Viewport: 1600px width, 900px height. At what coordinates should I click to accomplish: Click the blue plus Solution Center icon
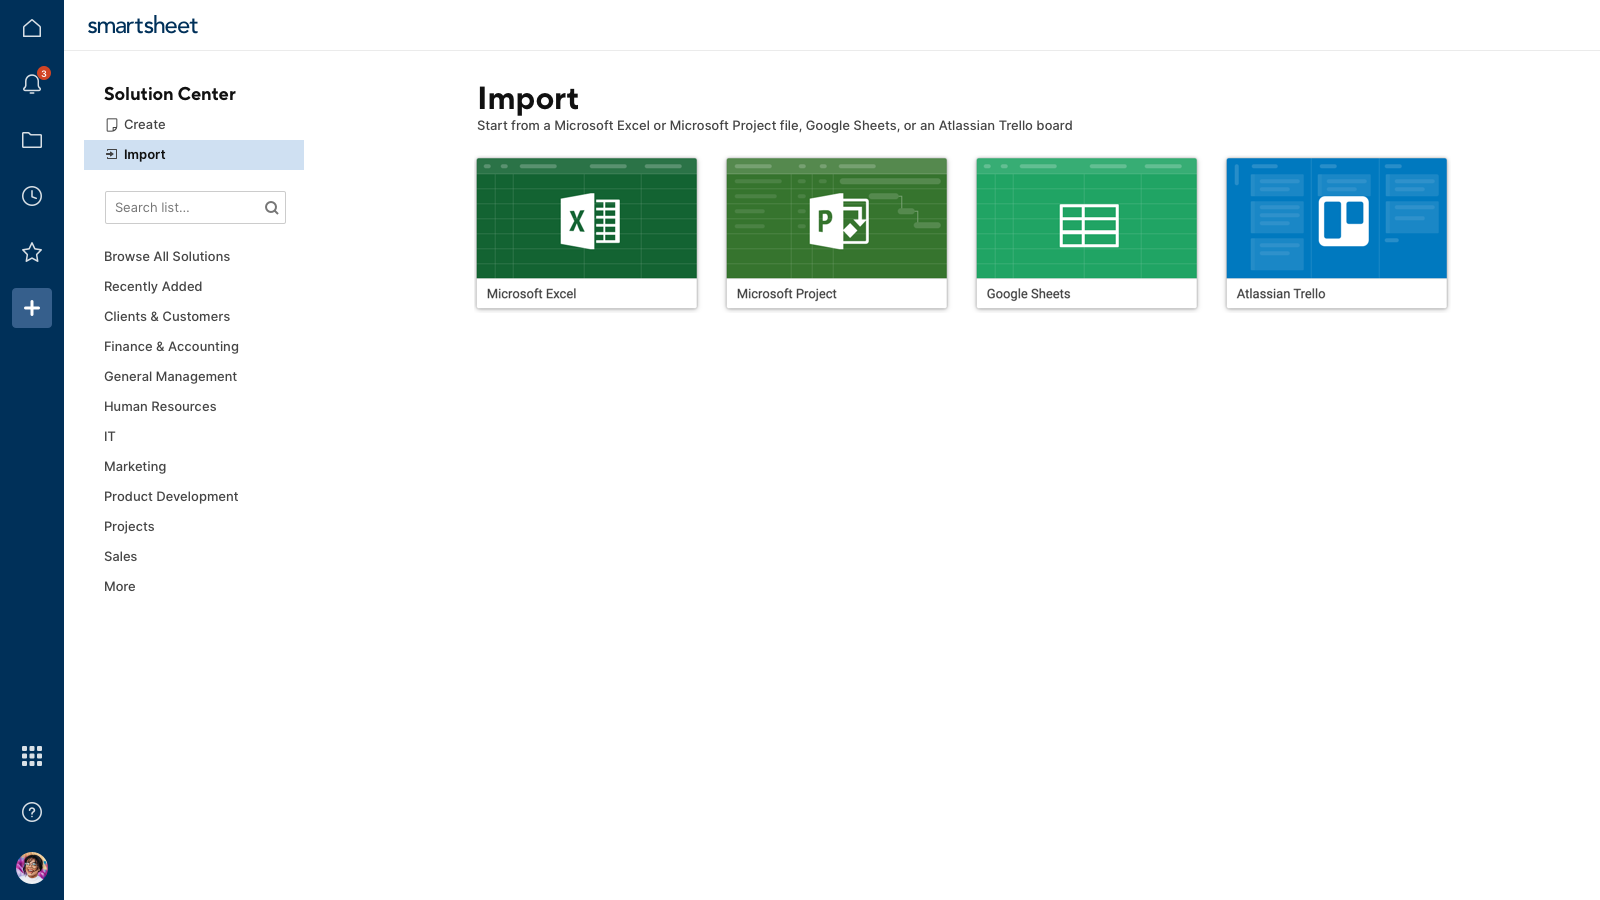pos(31,308)
